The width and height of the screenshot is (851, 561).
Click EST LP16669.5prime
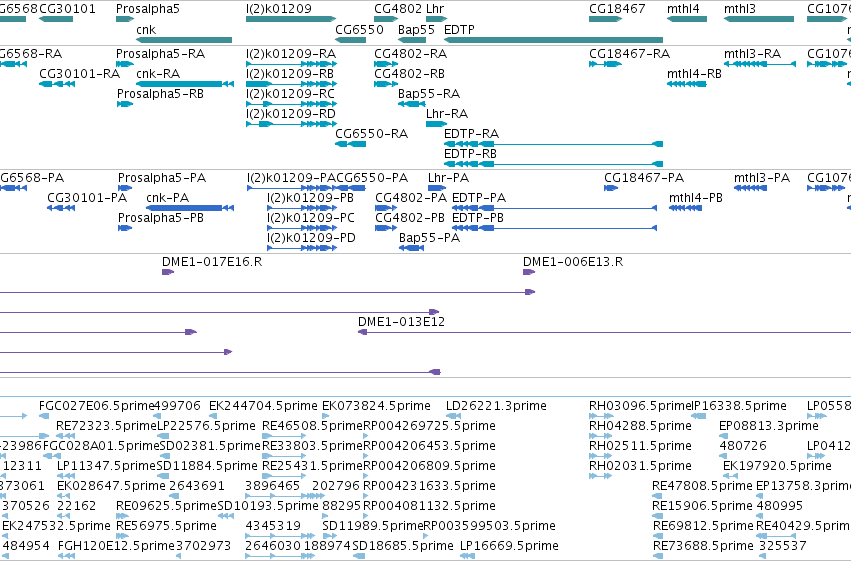509,546
